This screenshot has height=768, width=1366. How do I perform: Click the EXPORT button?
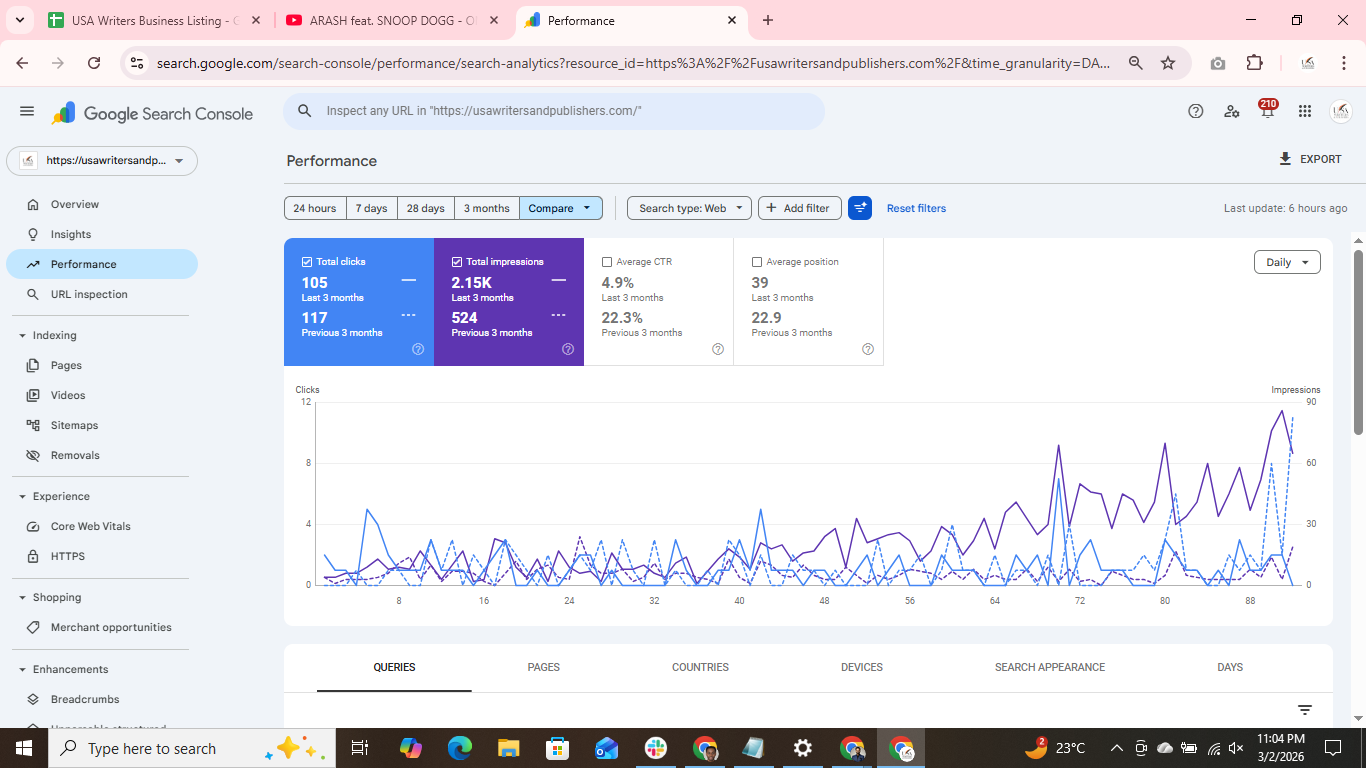1310,159
